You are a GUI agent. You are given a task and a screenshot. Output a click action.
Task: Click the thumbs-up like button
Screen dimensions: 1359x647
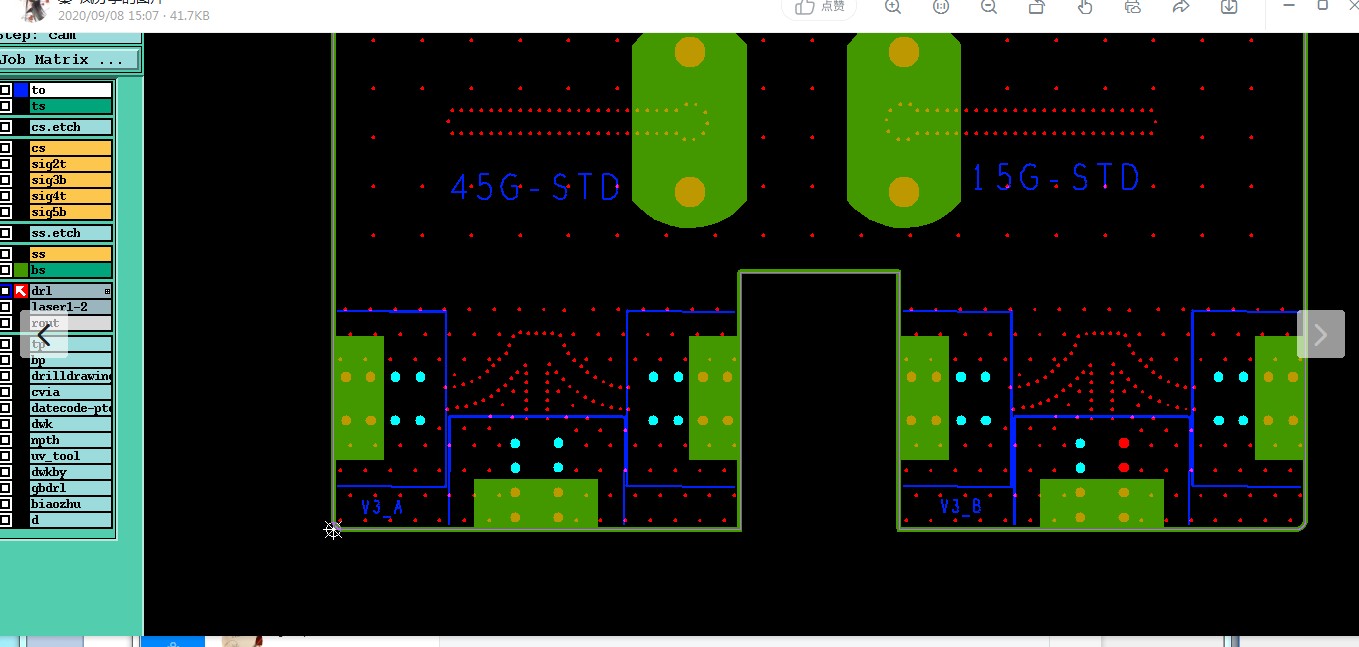[820, 7]
